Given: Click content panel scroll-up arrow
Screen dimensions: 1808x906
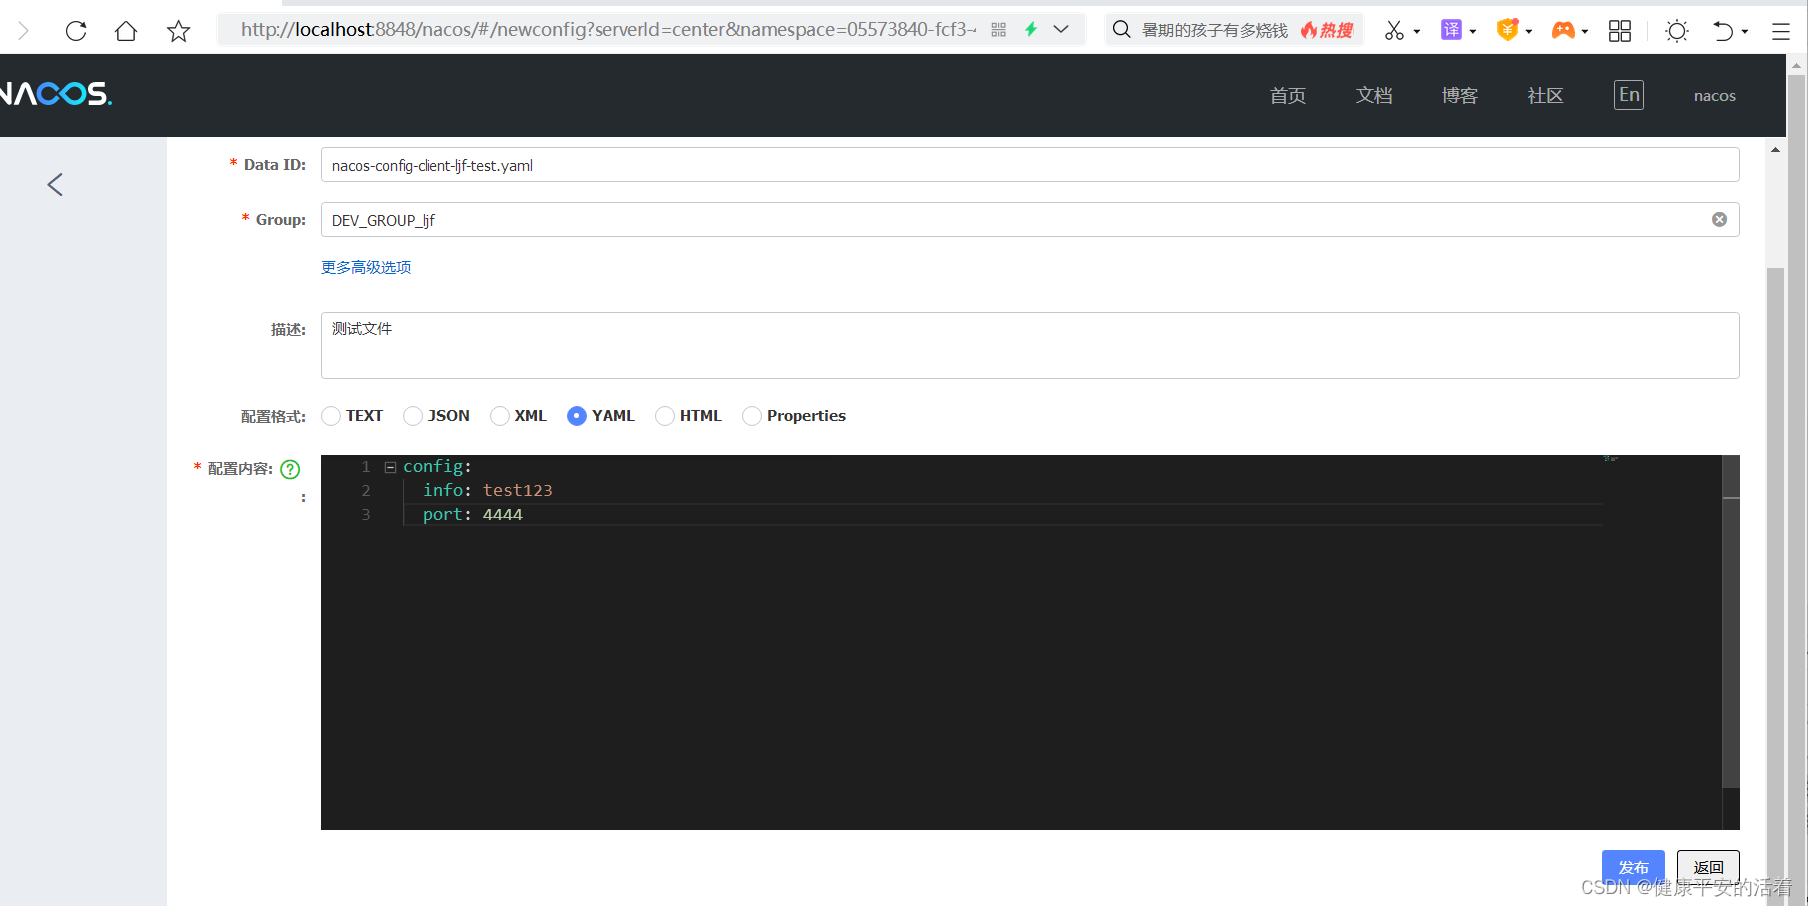Looking at the screenshot, I should [x=1775, y=150].
